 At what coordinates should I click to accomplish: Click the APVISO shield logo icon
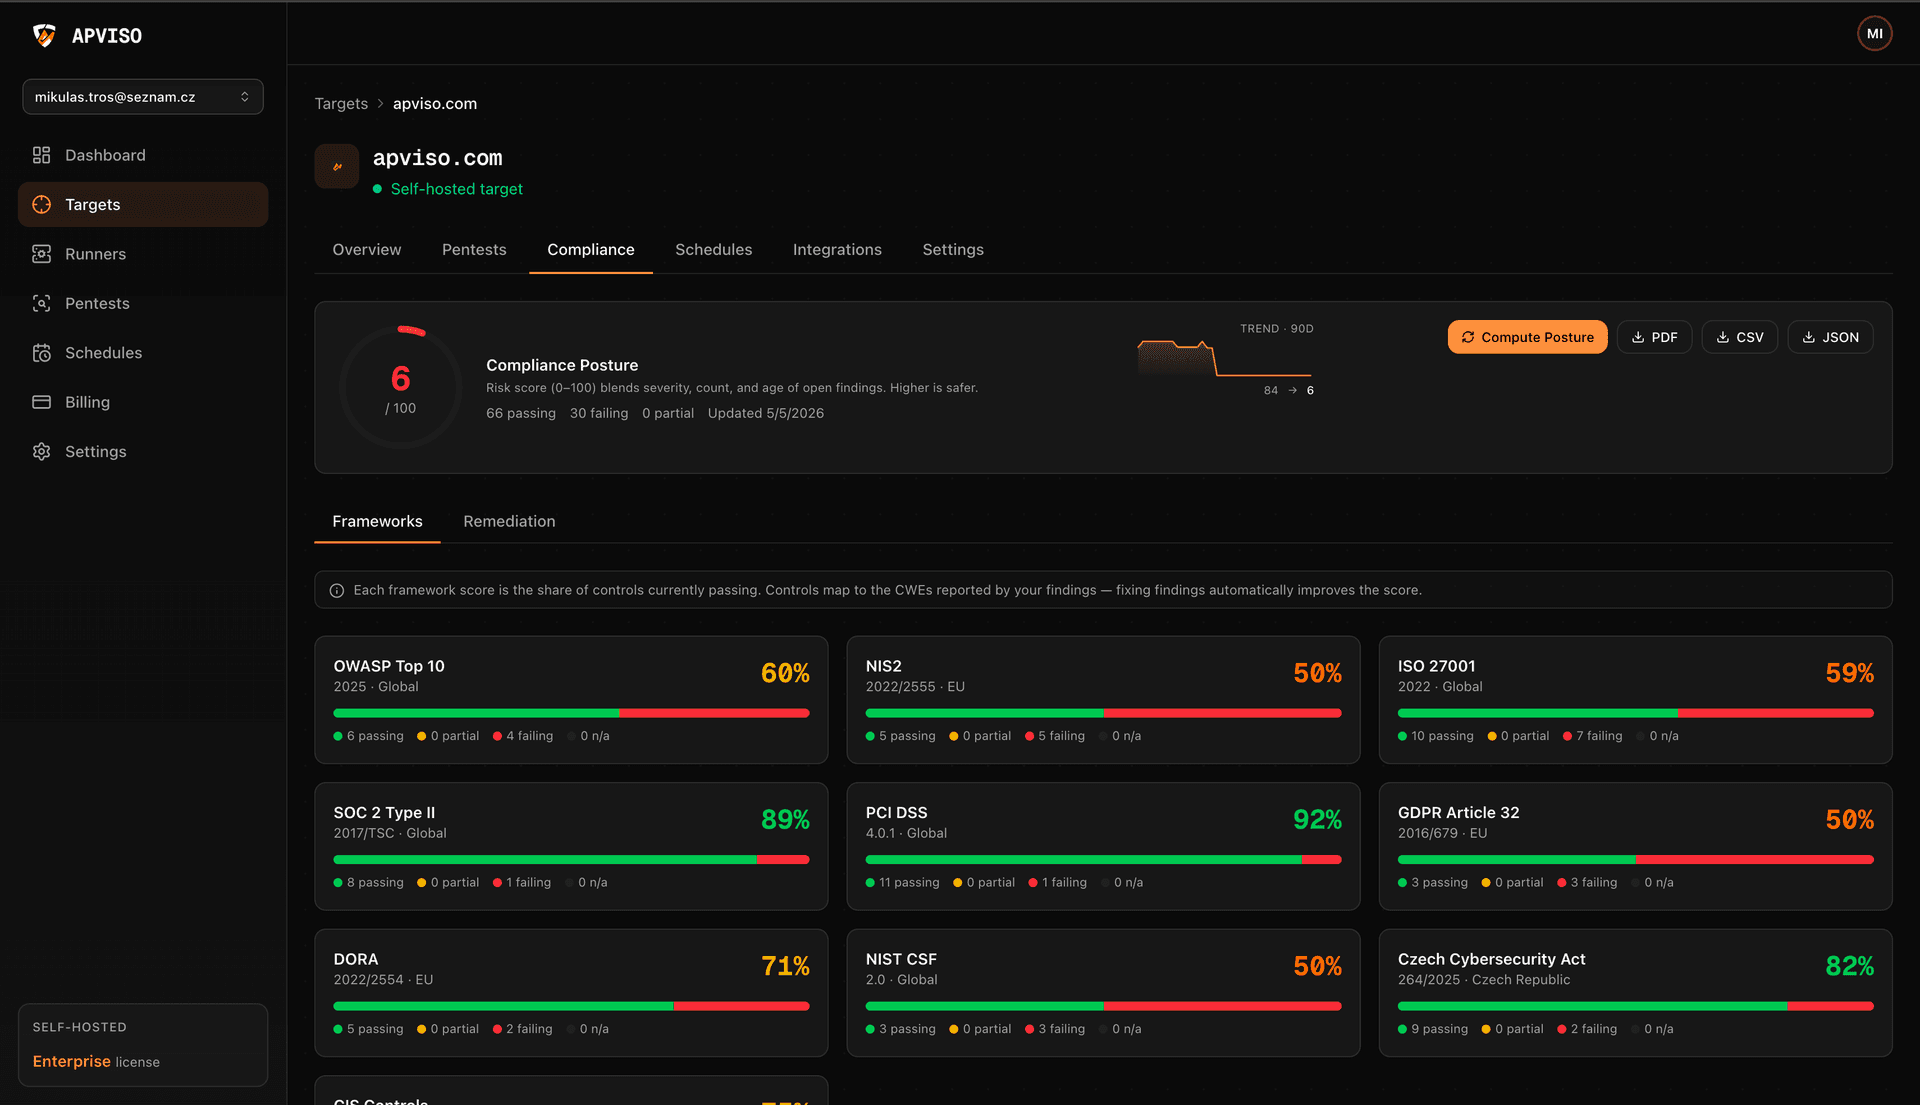coord(44,36)
